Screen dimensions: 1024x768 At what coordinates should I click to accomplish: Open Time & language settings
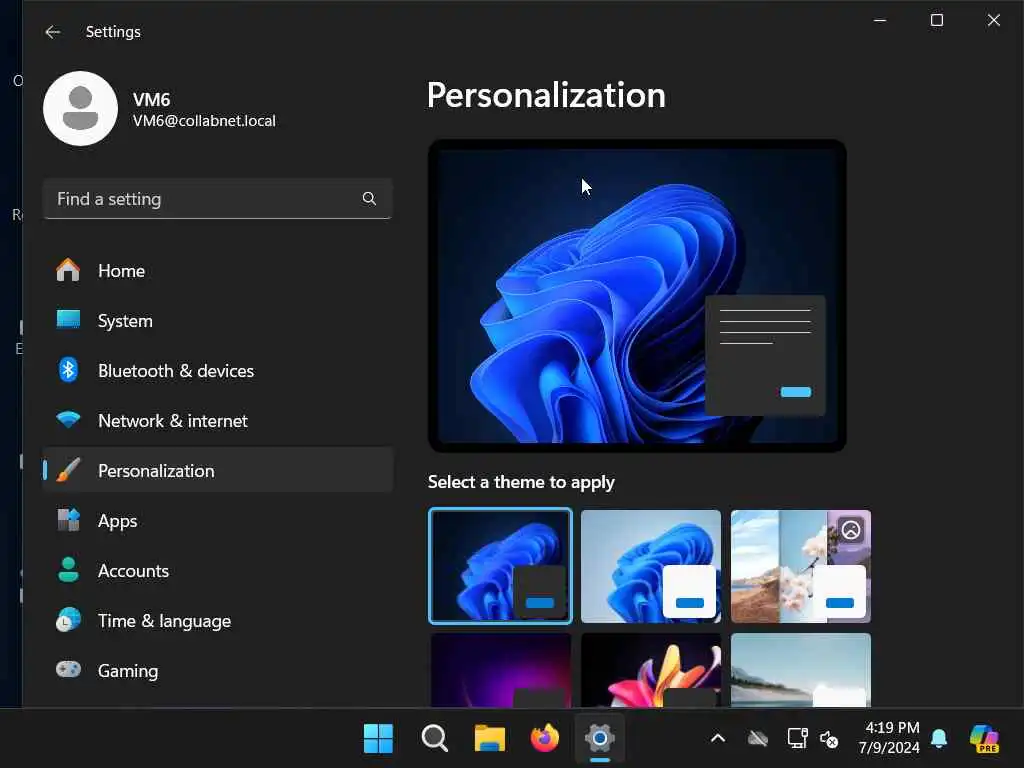[x=217, y=620]
